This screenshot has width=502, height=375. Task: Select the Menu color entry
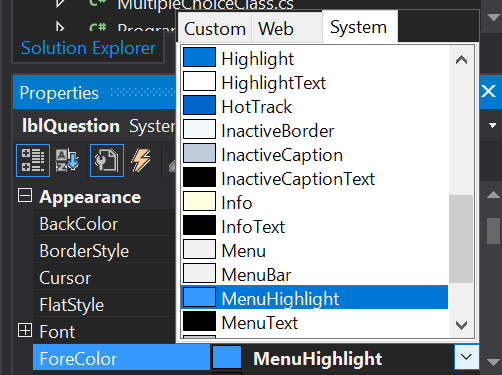(315, 251)
